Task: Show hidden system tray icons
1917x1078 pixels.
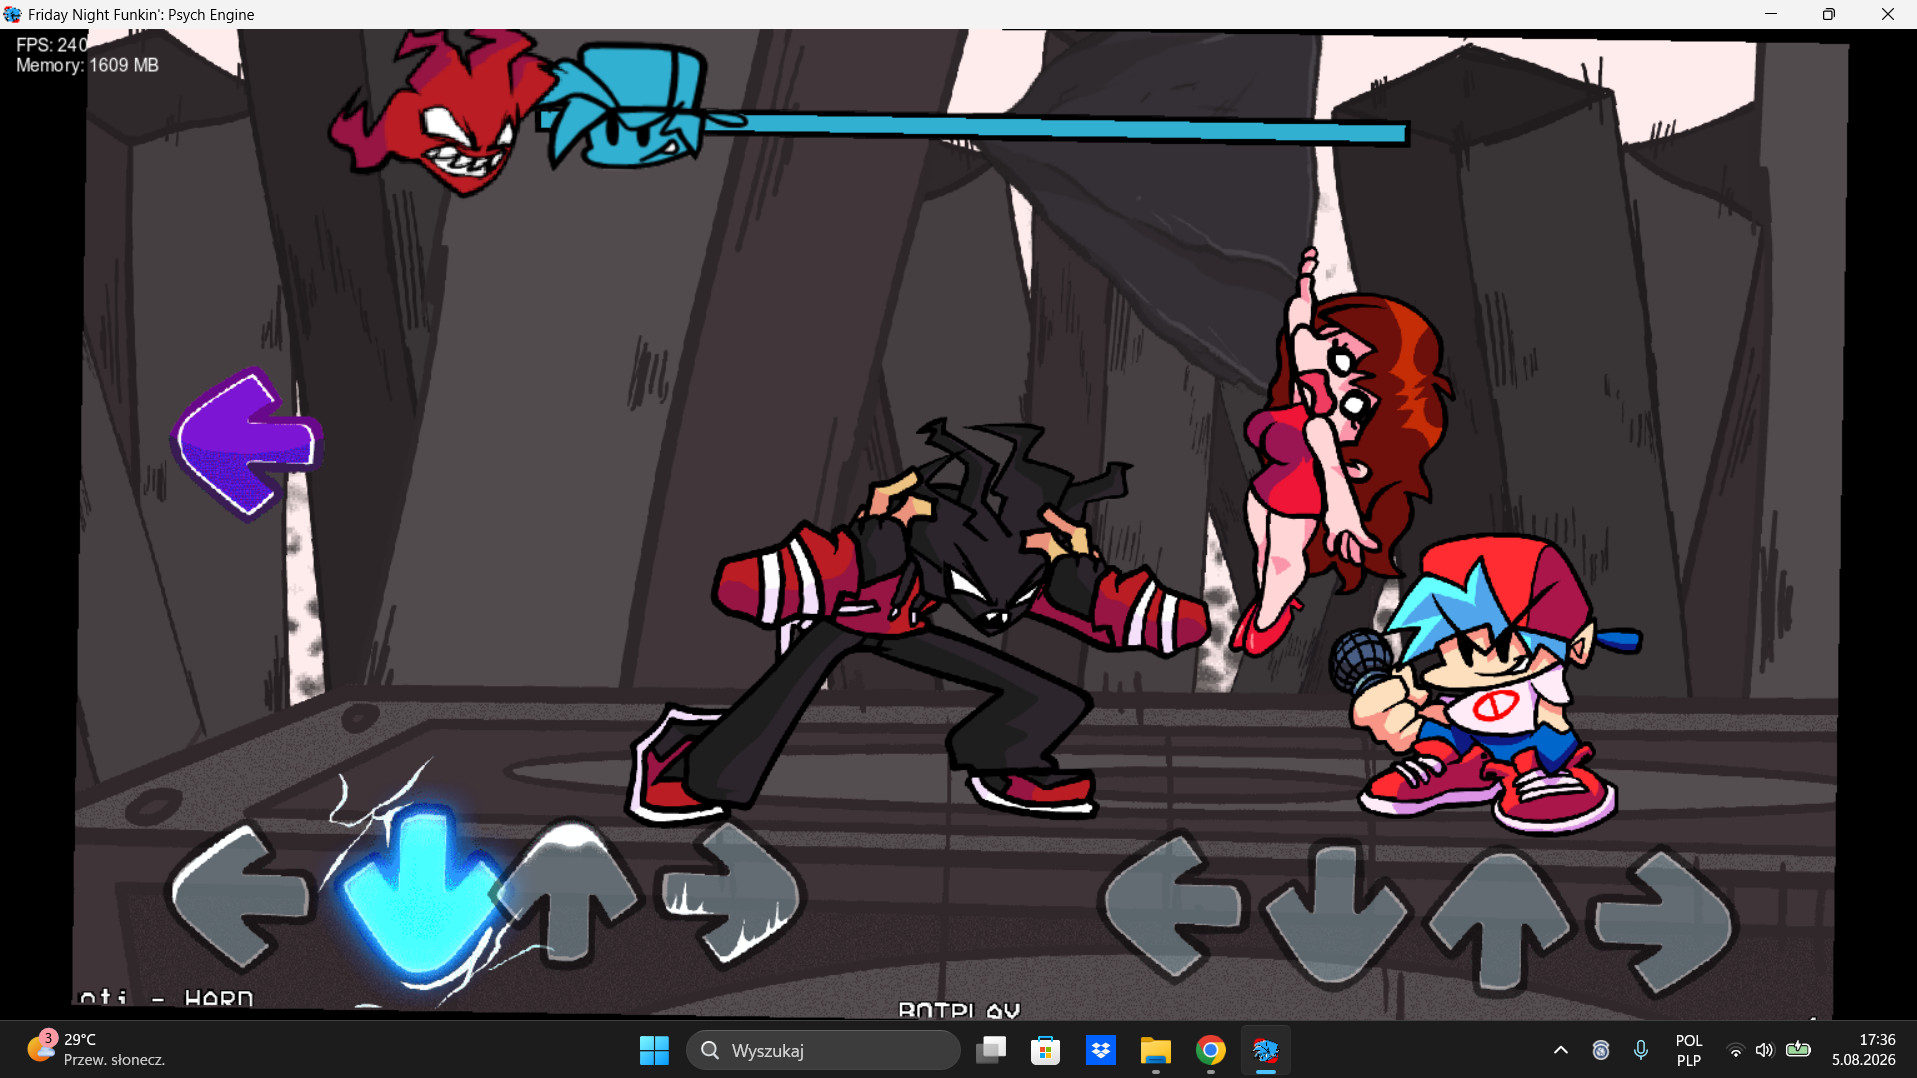Action: pyautogui.click(x=1561, y=1050)
